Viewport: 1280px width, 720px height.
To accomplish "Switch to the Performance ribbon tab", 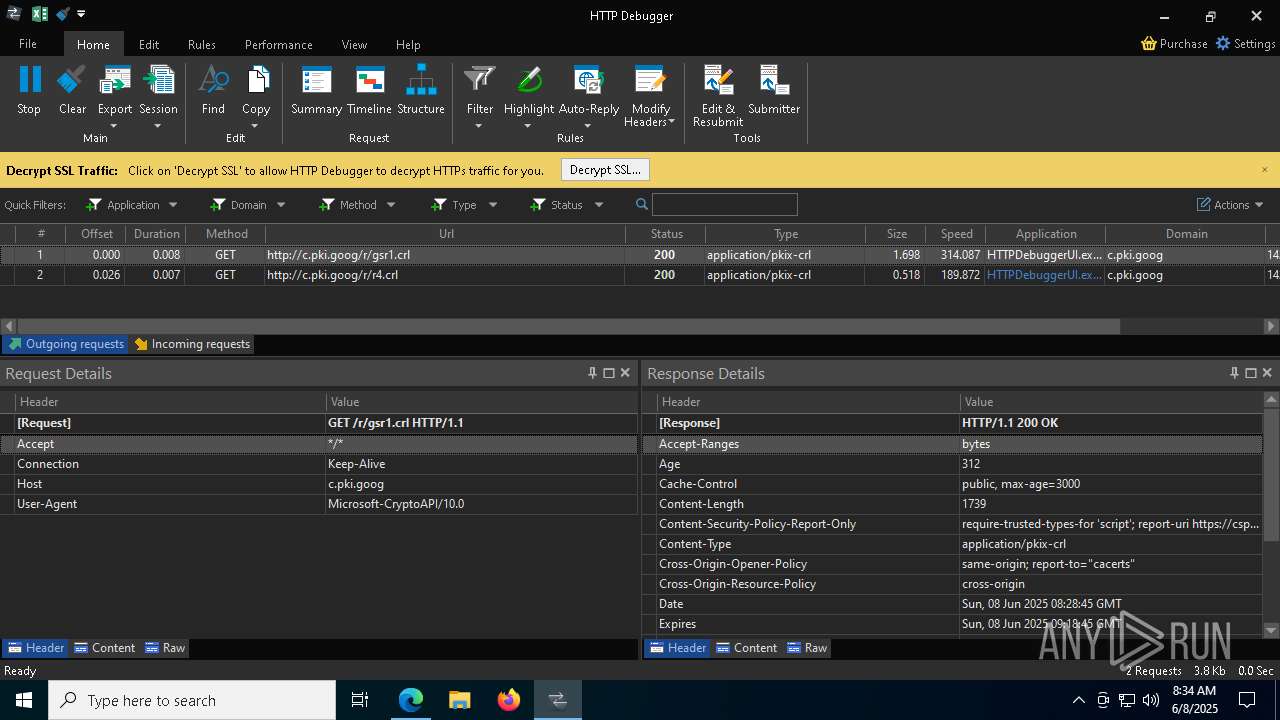I will click(279, 44).
